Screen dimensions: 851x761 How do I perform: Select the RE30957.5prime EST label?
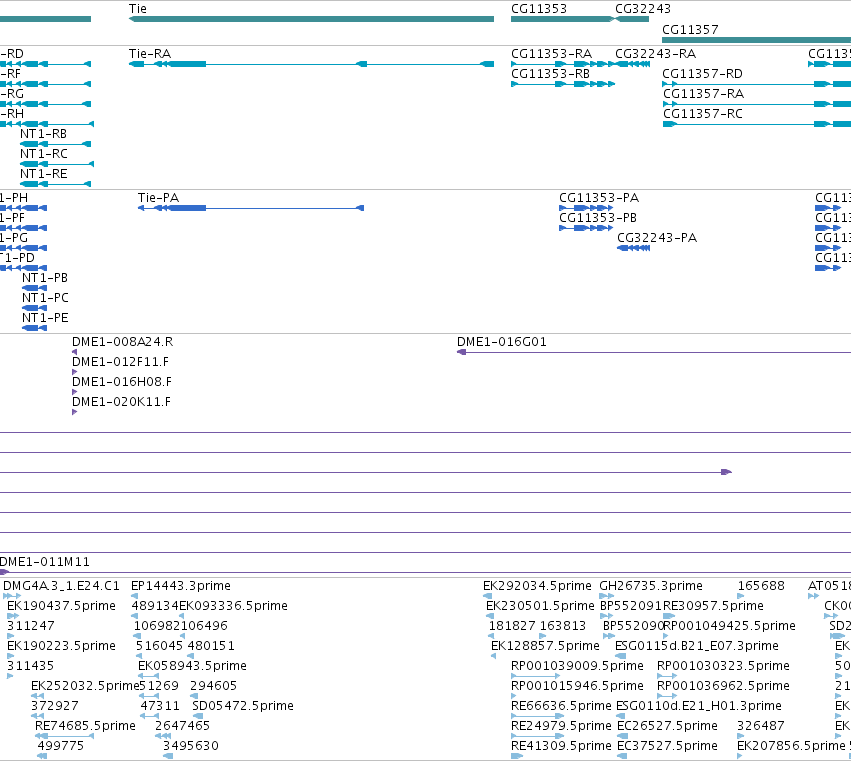713,606
